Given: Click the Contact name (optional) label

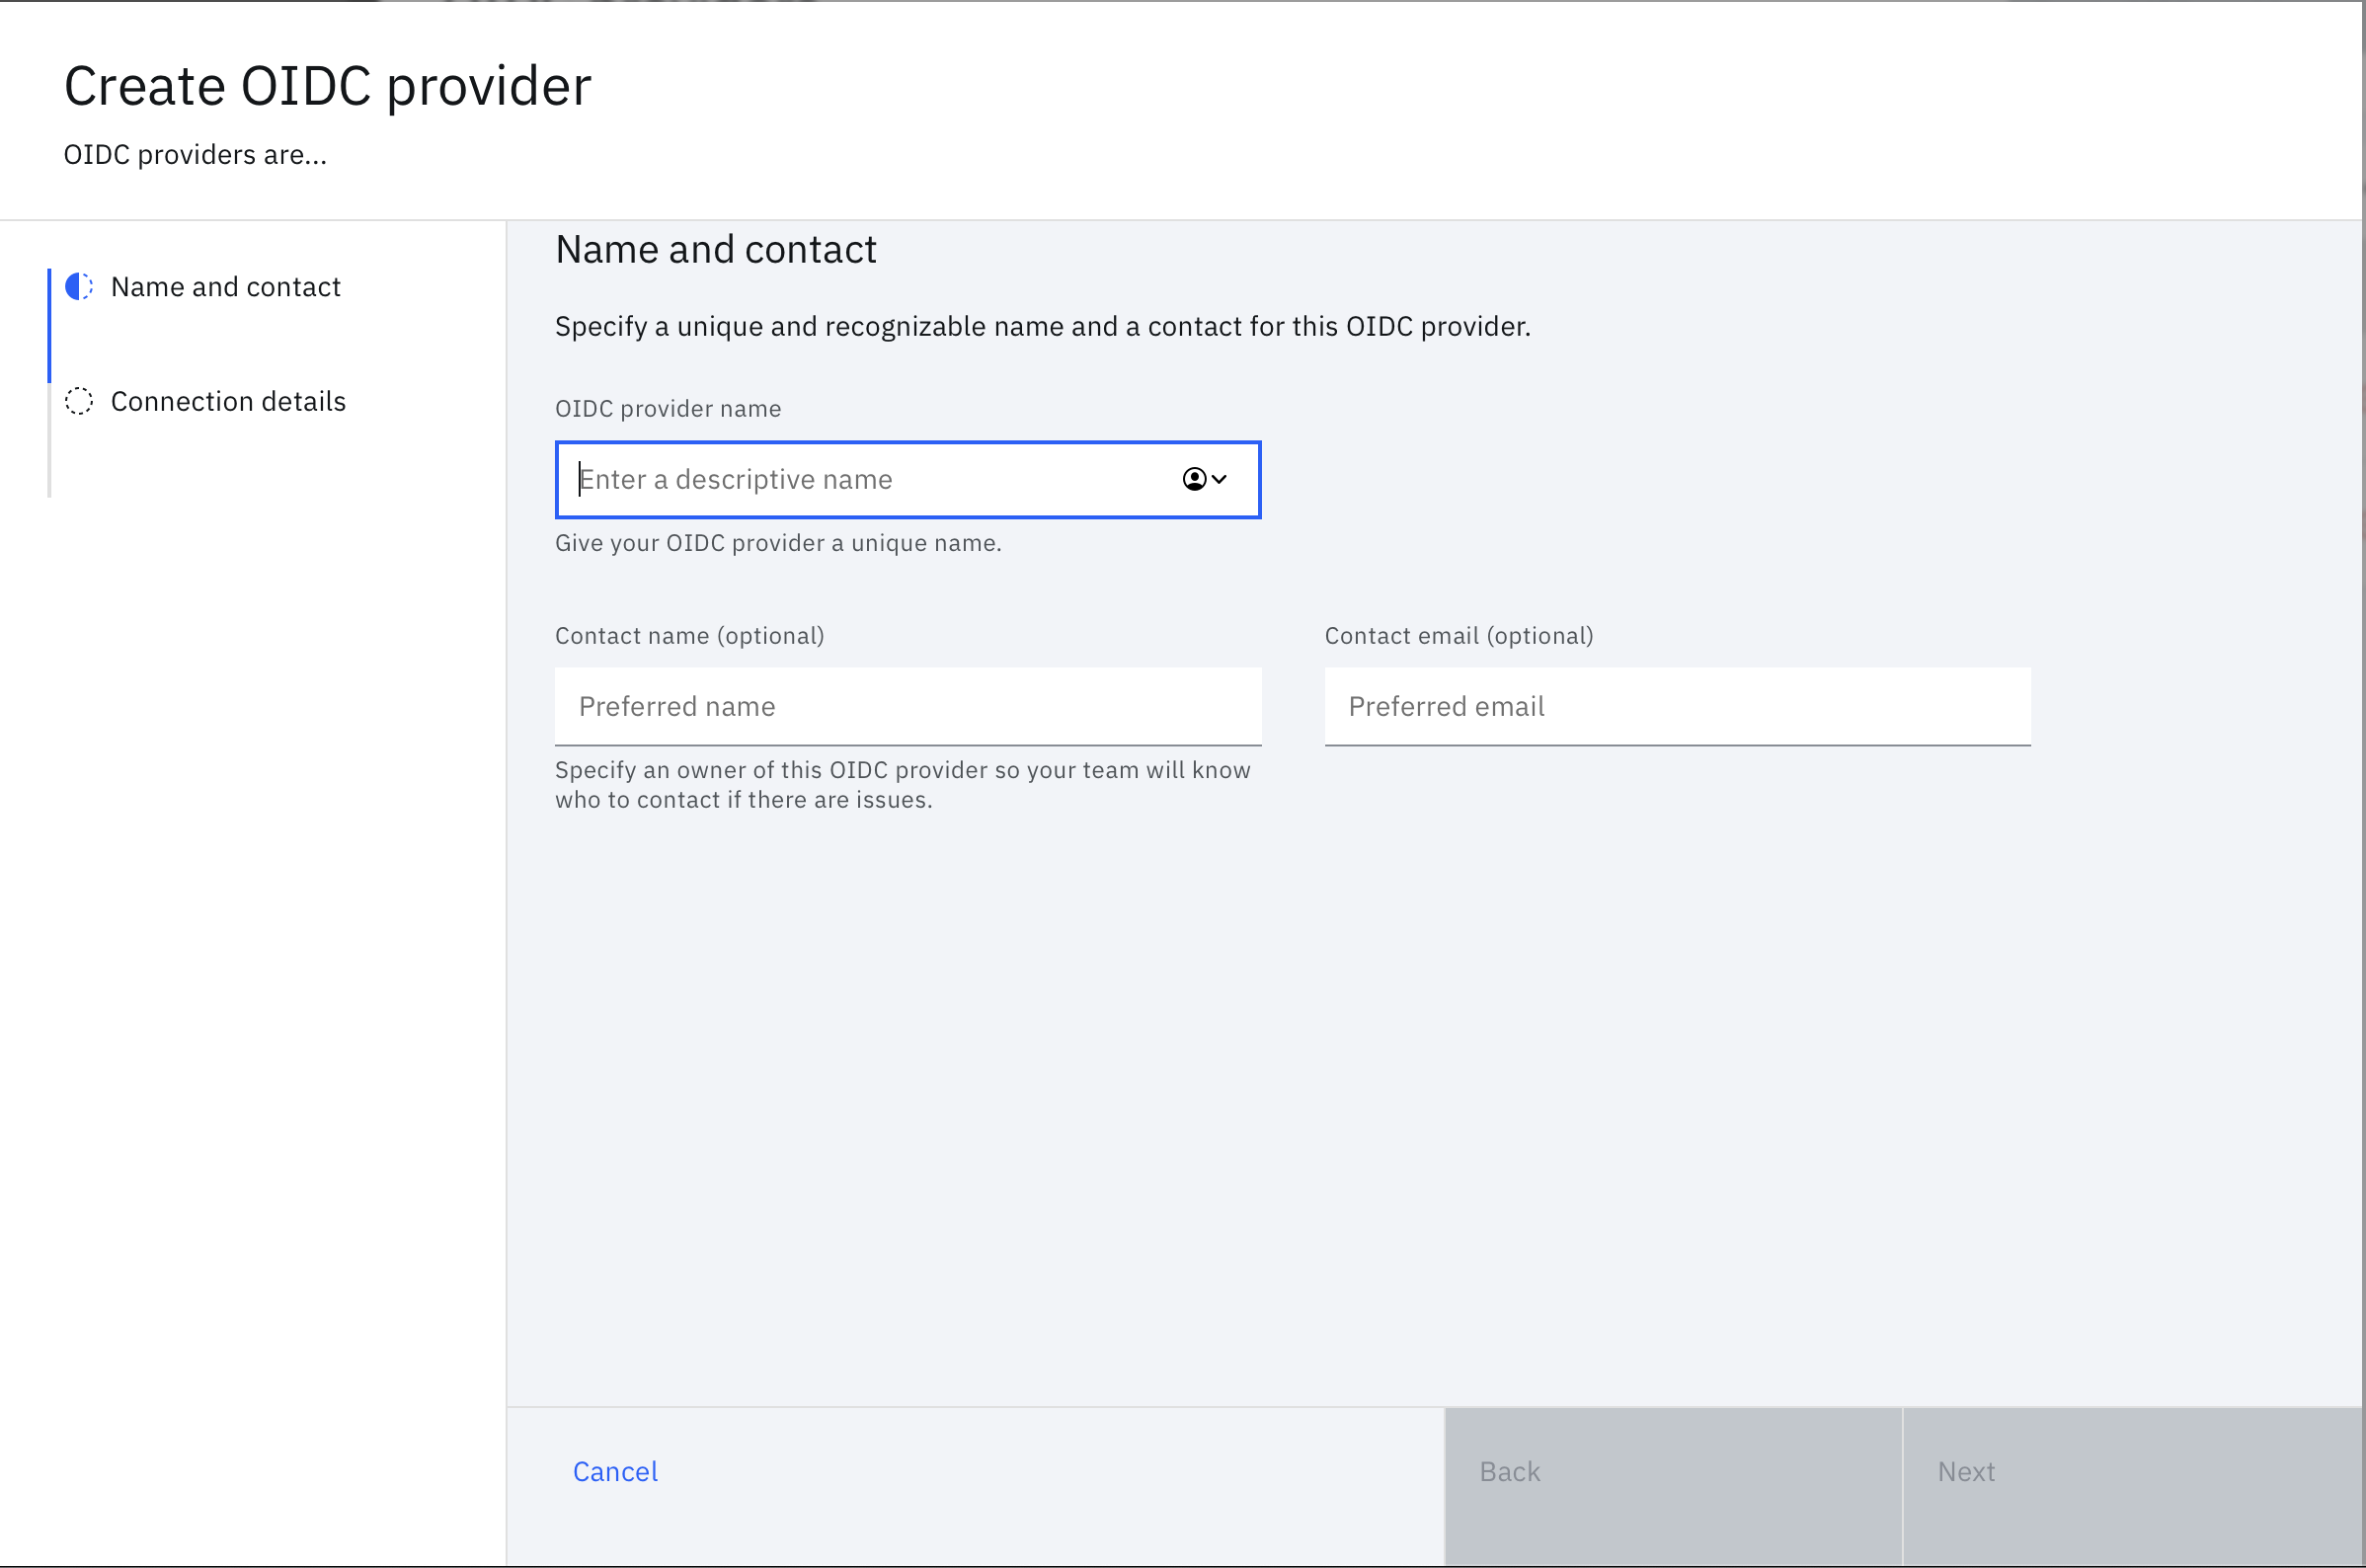Looking at the screenshot, I should [x=689, y=635].
